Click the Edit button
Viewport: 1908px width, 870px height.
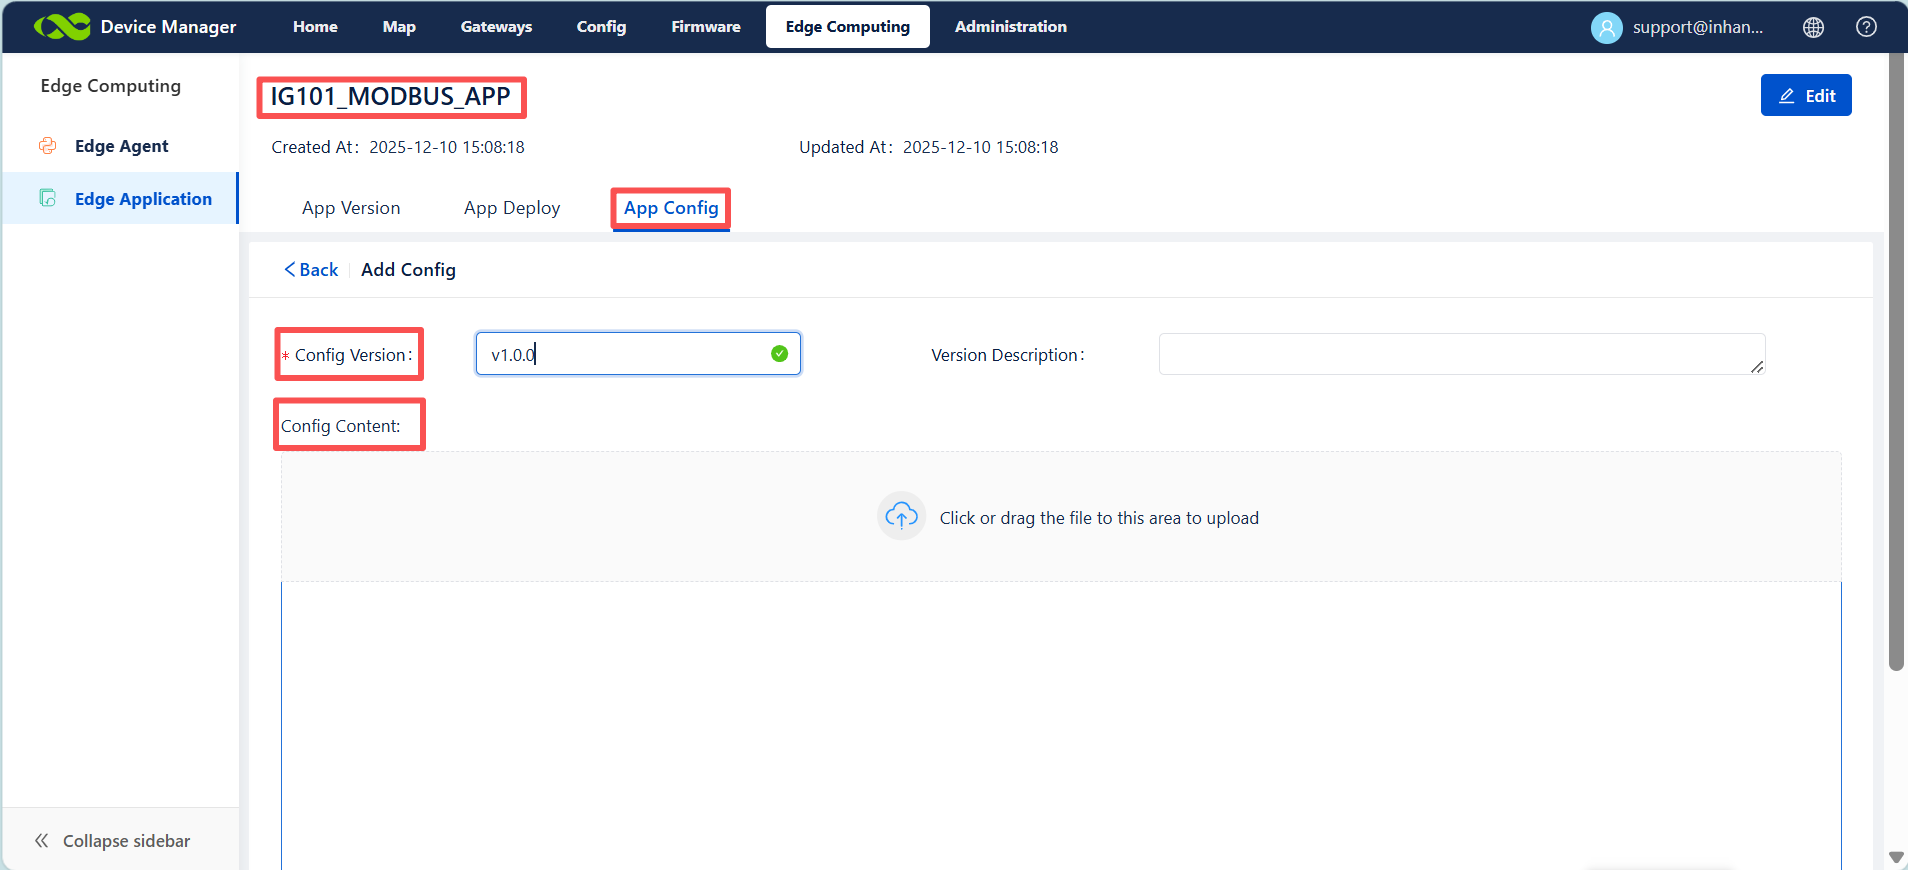1806,95
